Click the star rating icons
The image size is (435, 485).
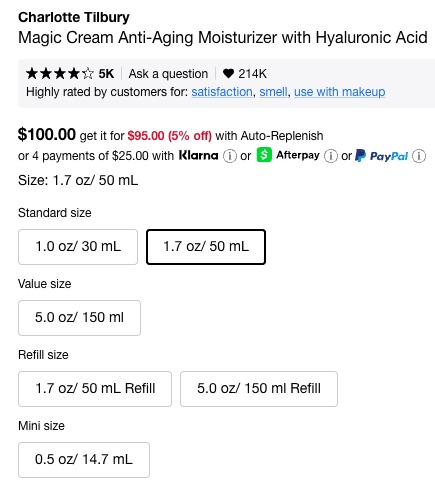tap(60, 73)
